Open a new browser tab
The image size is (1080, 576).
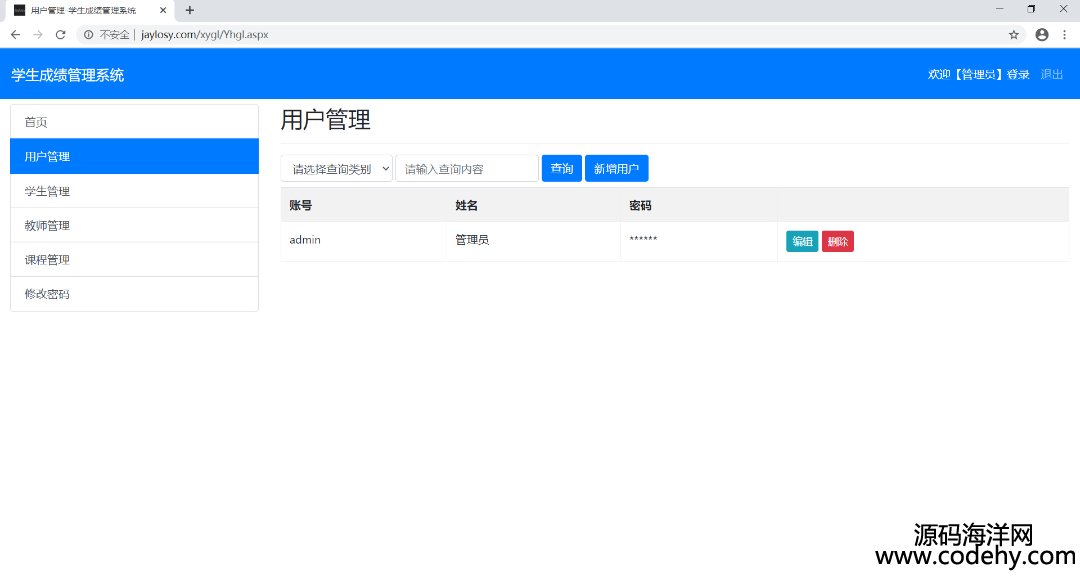[x=190, y=10]
